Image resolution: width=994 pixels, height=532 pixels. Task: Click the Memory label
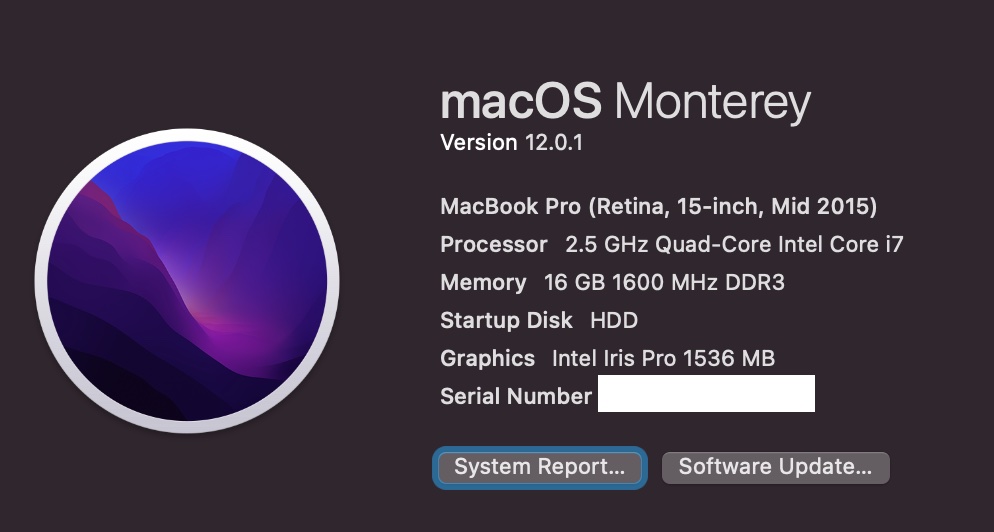(483, 283)
